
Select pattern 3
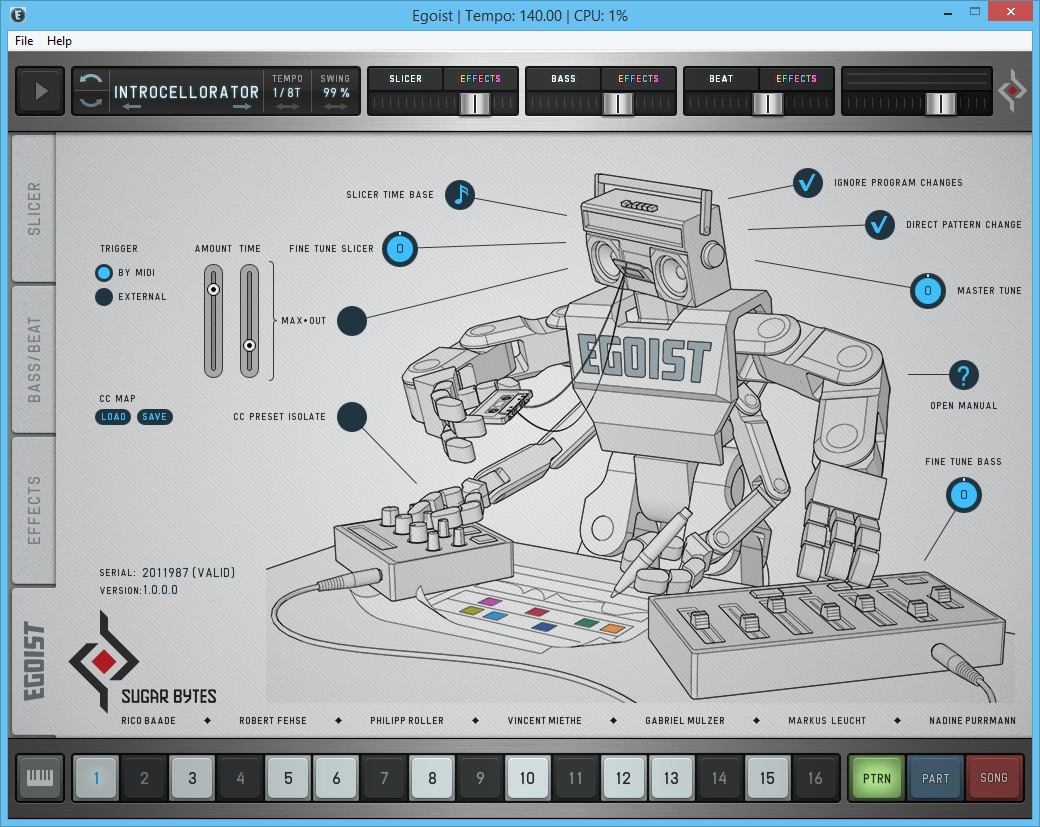tap(192, 777)
